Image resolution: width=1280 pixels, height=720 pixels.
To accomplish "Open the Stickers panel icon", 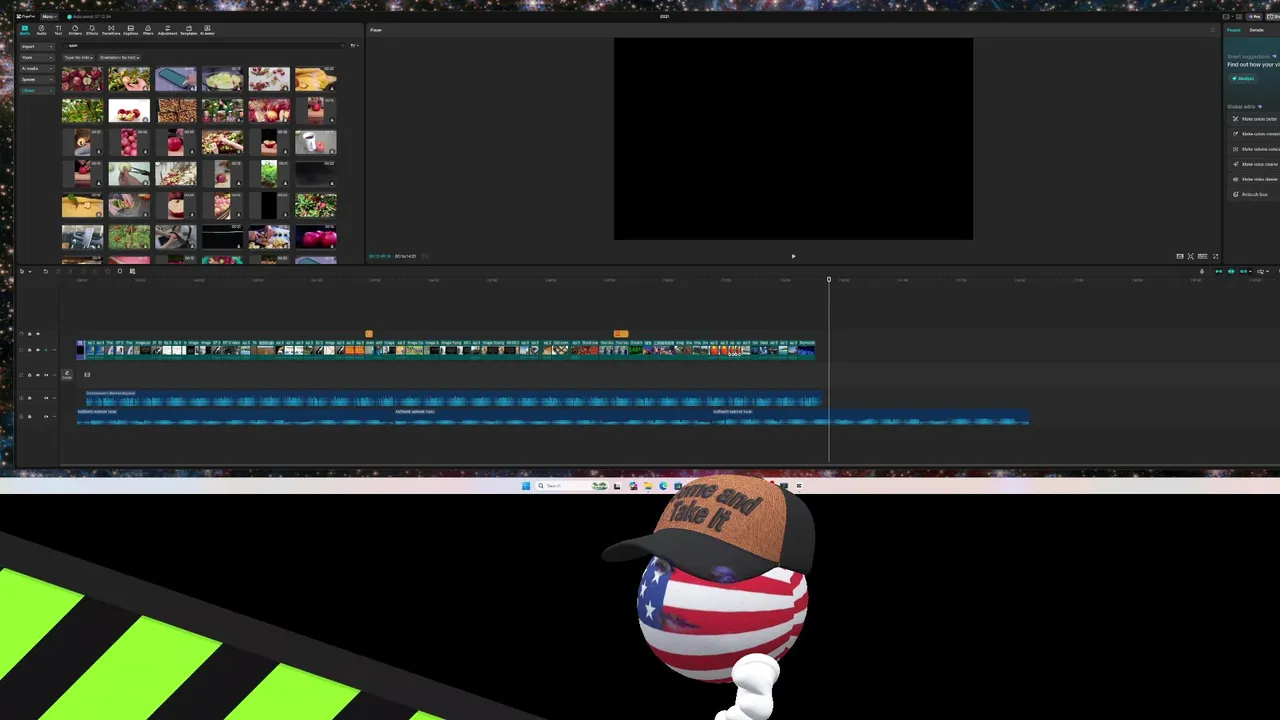I will click(x=75, y=30).
